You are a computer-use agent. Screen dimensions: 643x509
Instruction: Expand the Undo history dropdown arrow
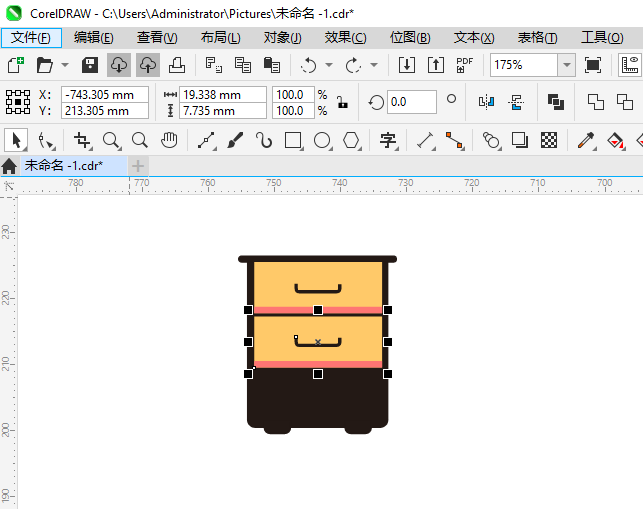pos(329,65)
